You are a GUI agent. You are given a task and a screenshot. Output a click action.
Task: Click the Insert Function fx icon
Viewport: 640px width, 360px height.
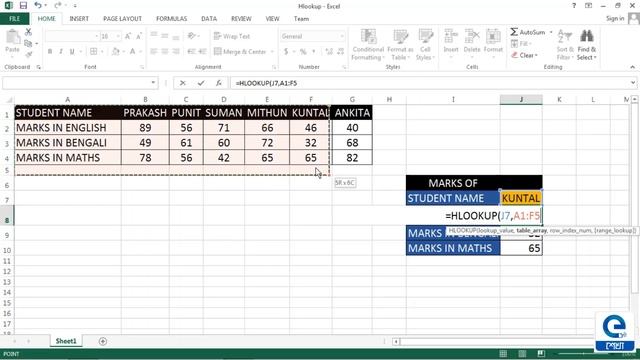[x=219, y=83]
